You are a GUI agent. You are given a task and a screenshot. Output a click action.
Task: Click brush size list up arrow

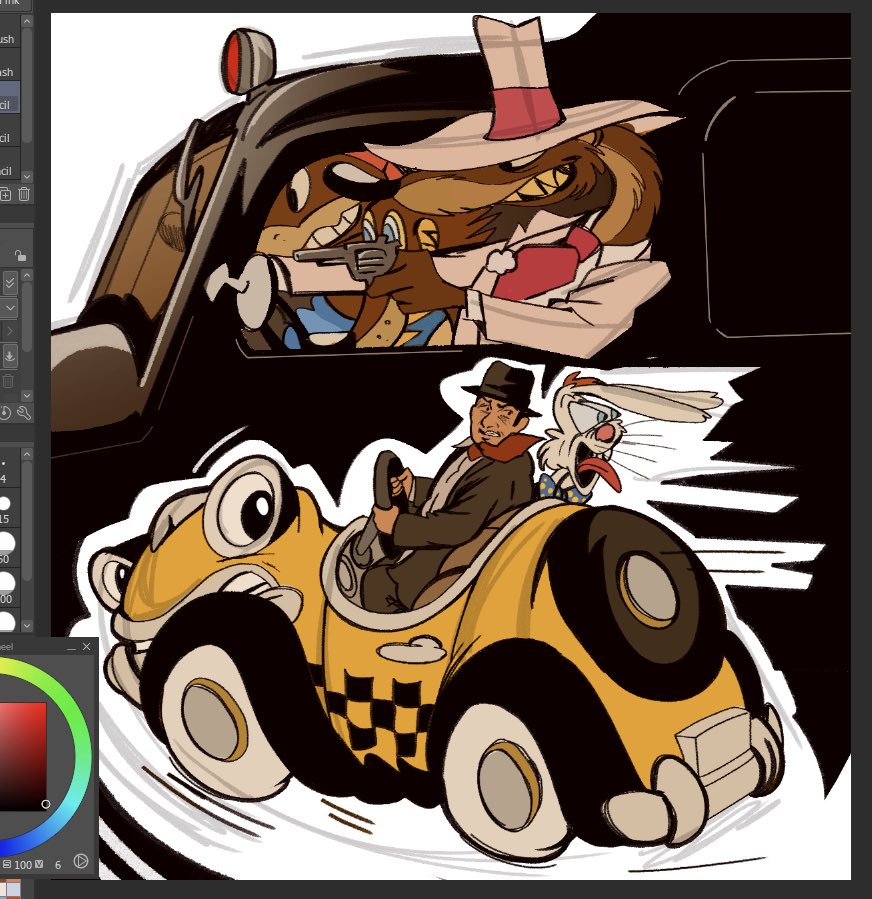pyautogui.click(x=27, y=454)
